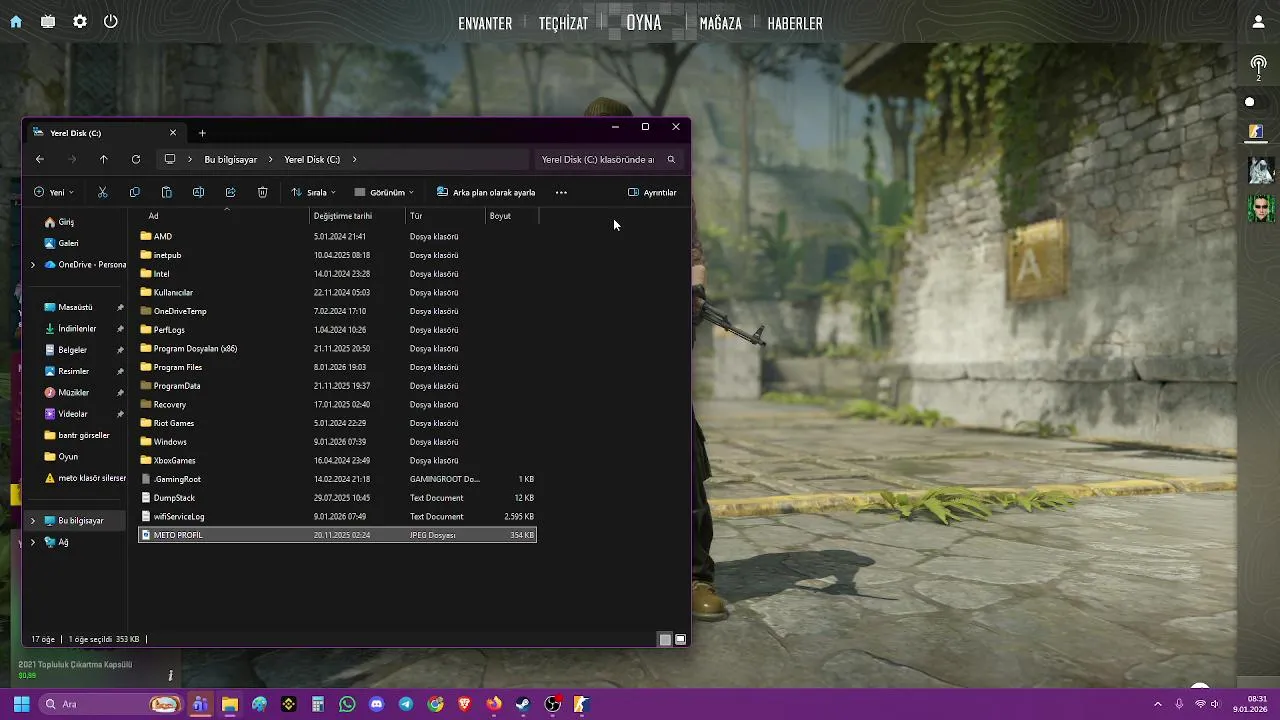1280x720 pixels.
Task: Open the game profile person icon
Action: pyautogui.click(x=1259, y=22)
